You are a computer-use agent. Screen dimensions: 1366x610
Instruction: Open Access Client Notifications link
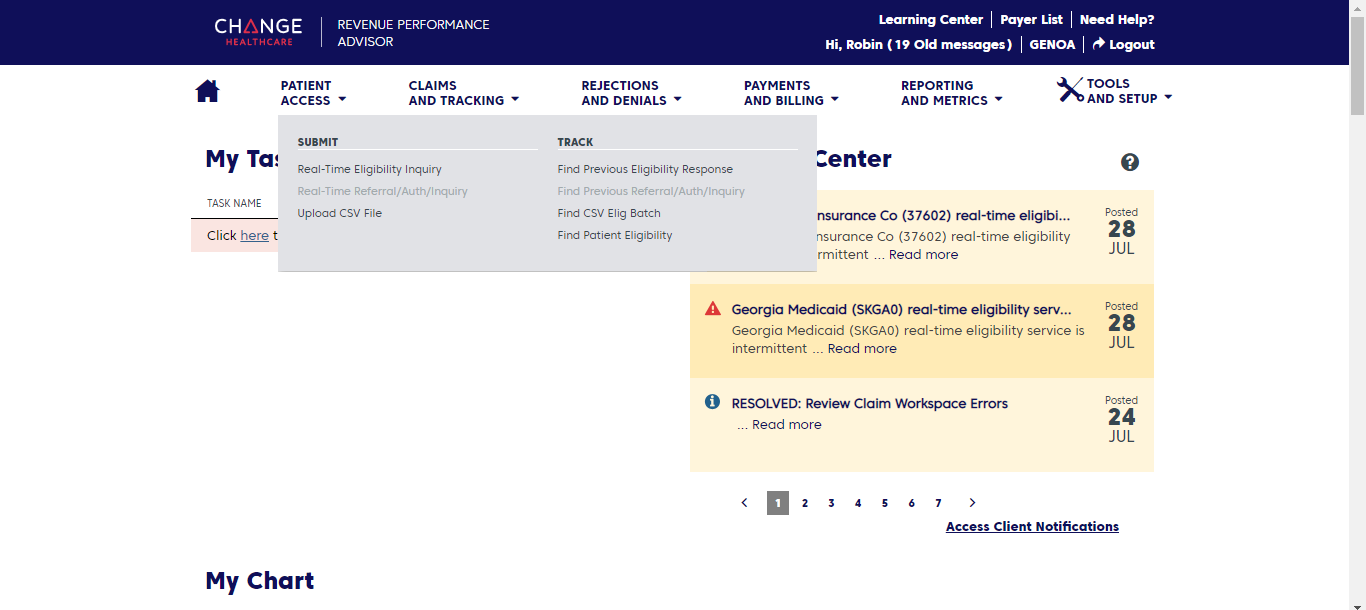[x=1032, y=527]
